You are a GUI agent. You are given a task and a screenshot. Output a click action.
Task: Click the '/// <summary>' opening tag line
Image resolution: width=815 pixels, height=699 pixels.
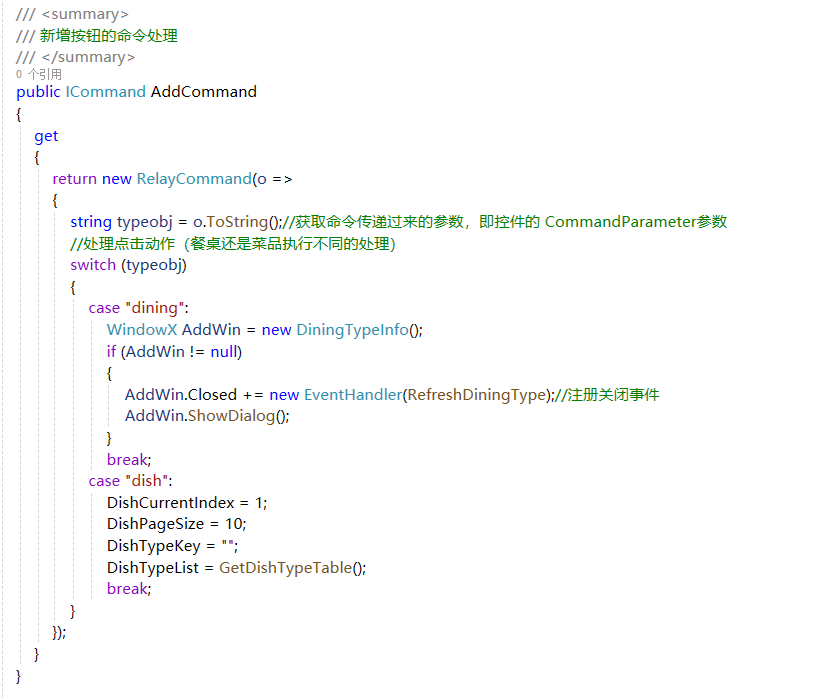pos(72,15)
